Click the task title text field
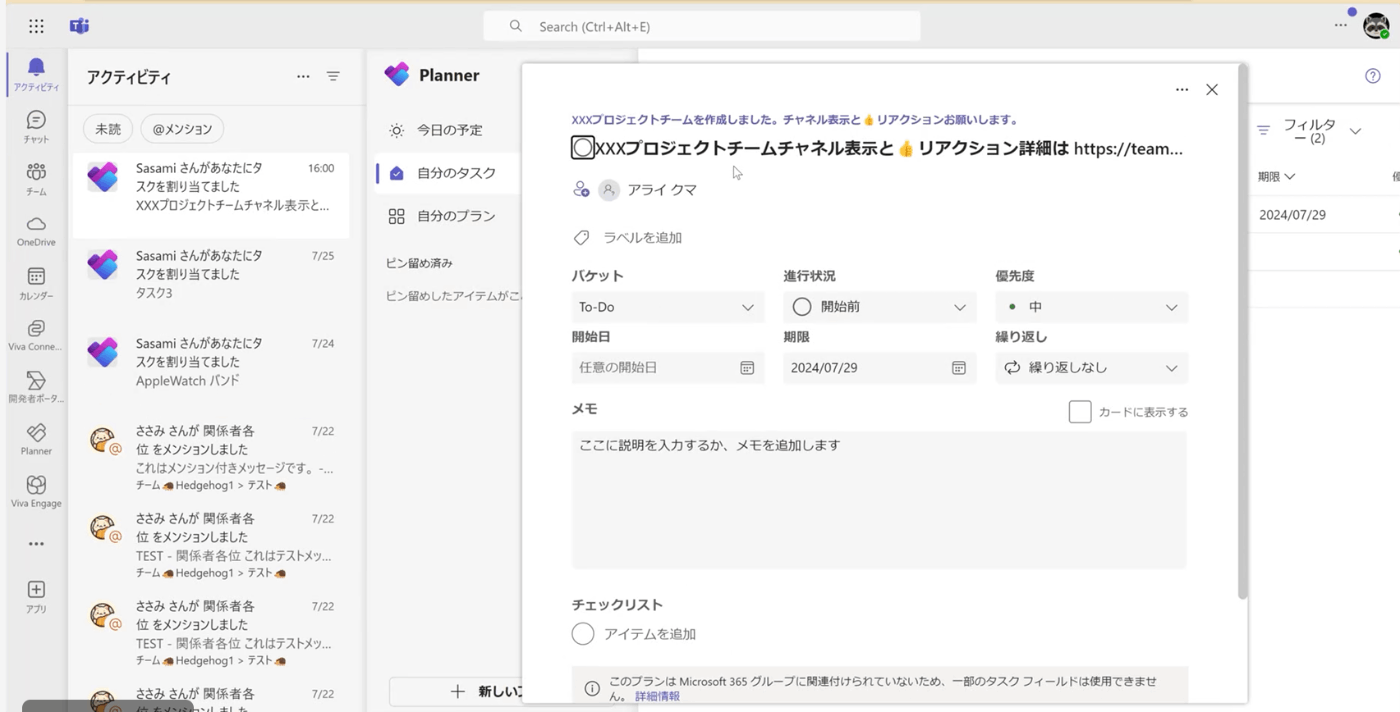Image resolution: width=1400 pixels, height=712 pixels. point(890,148)
